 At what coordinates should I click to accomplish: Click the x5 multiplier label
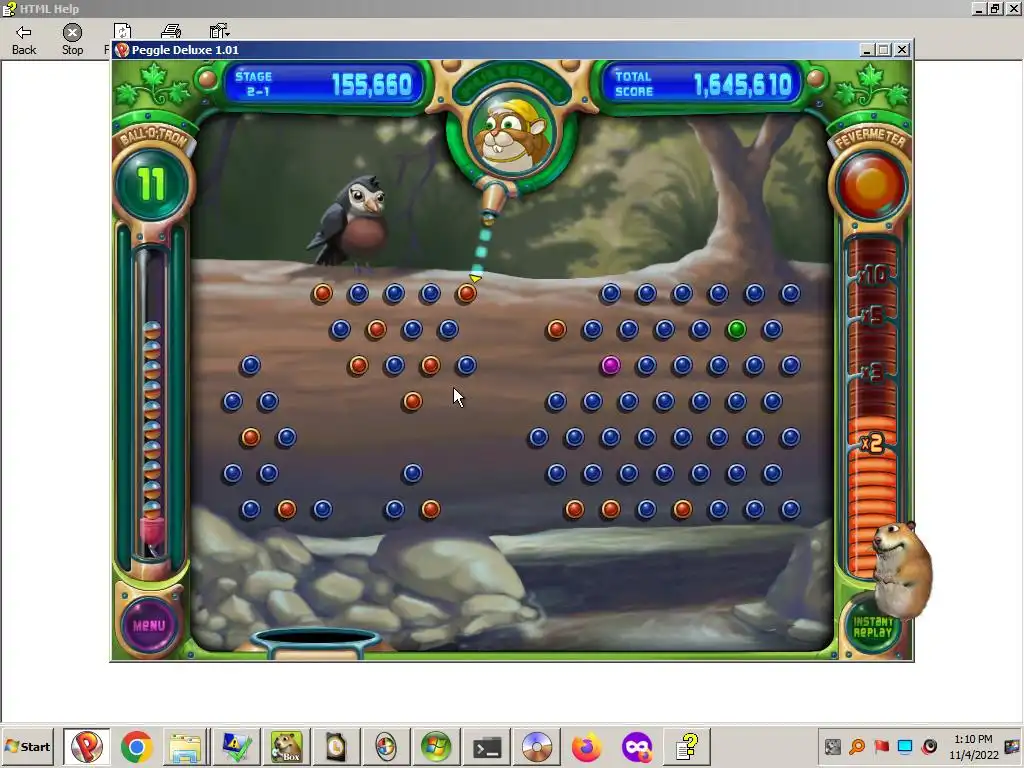coord(872,316)
